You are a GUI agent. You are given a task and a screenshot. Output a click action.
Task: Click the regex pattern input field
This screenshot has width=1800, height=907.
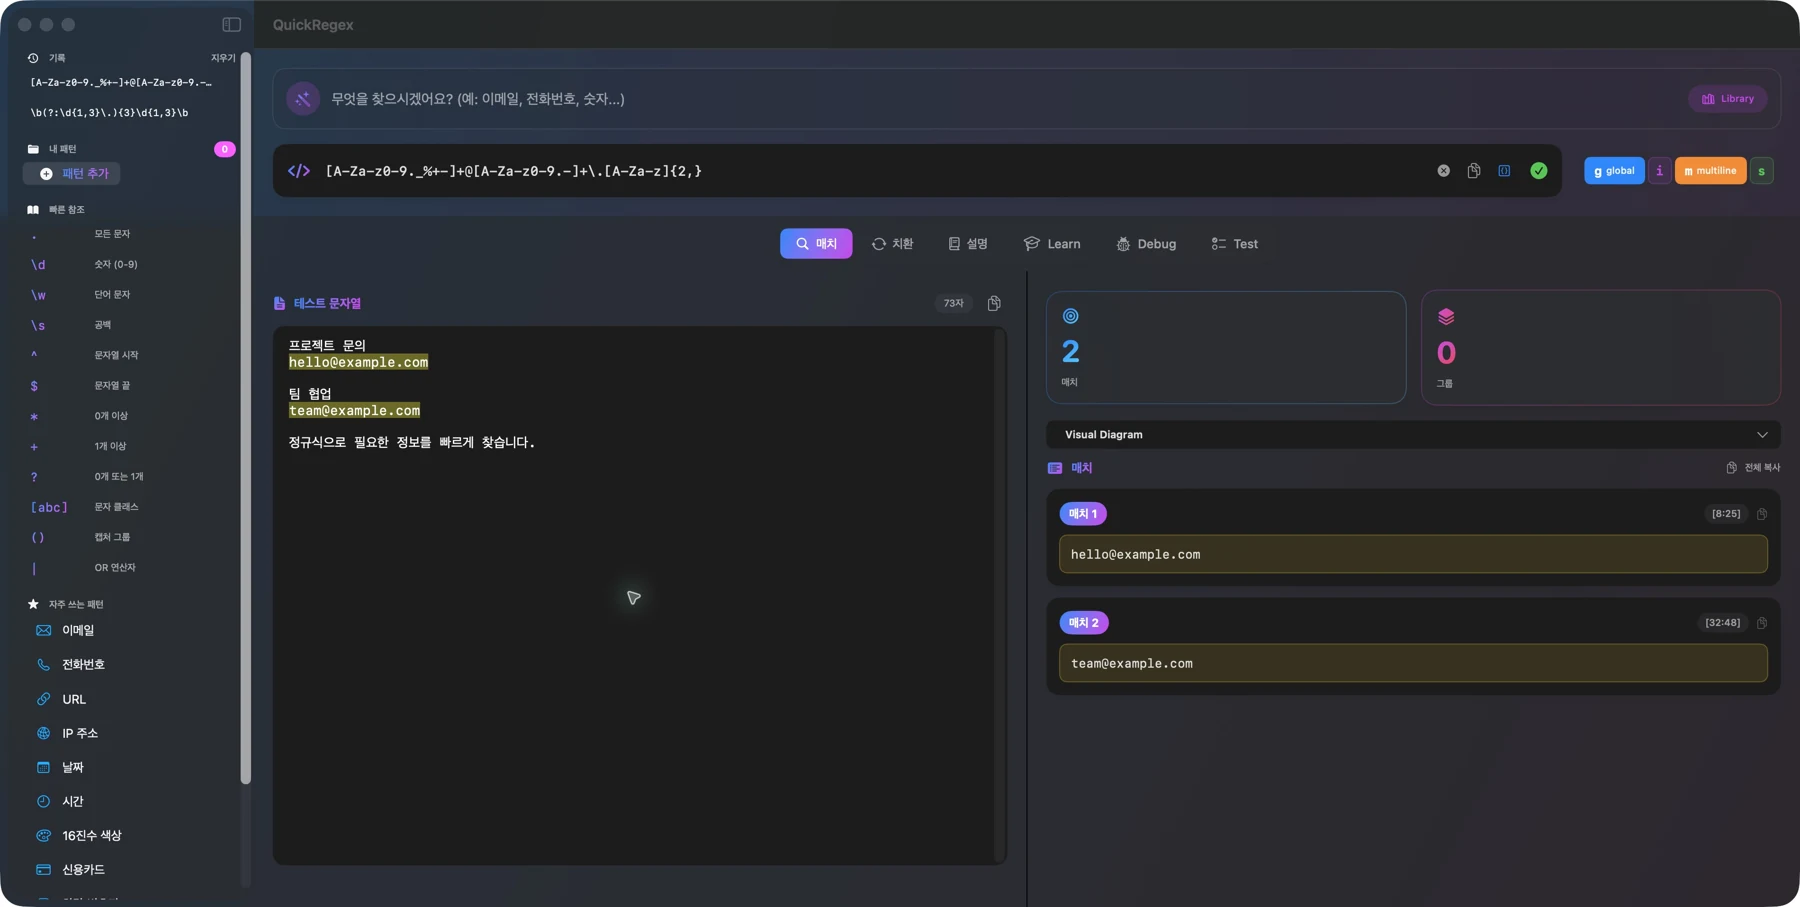(875, 171)
